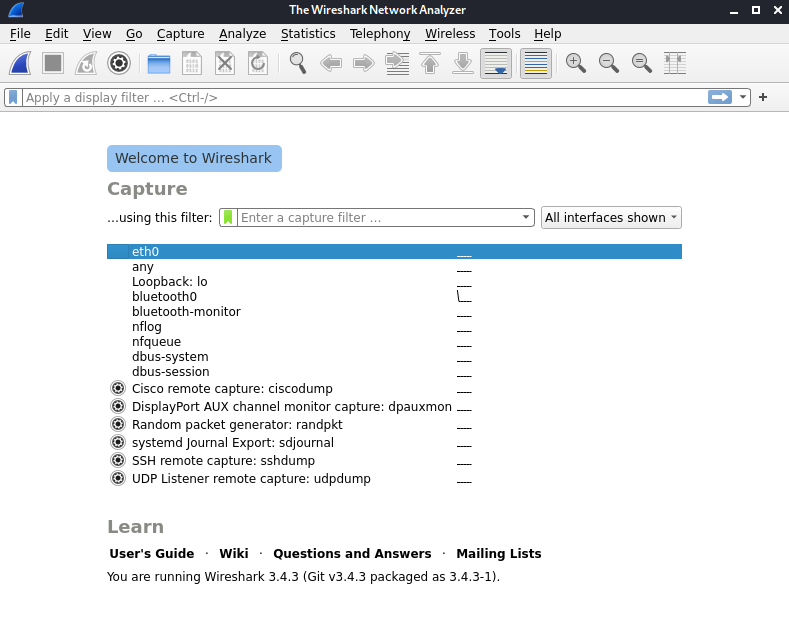The height and width of the screenshot is (617, 789).
Task: Zoom in main window text
Action: click(x=576, y=63)
